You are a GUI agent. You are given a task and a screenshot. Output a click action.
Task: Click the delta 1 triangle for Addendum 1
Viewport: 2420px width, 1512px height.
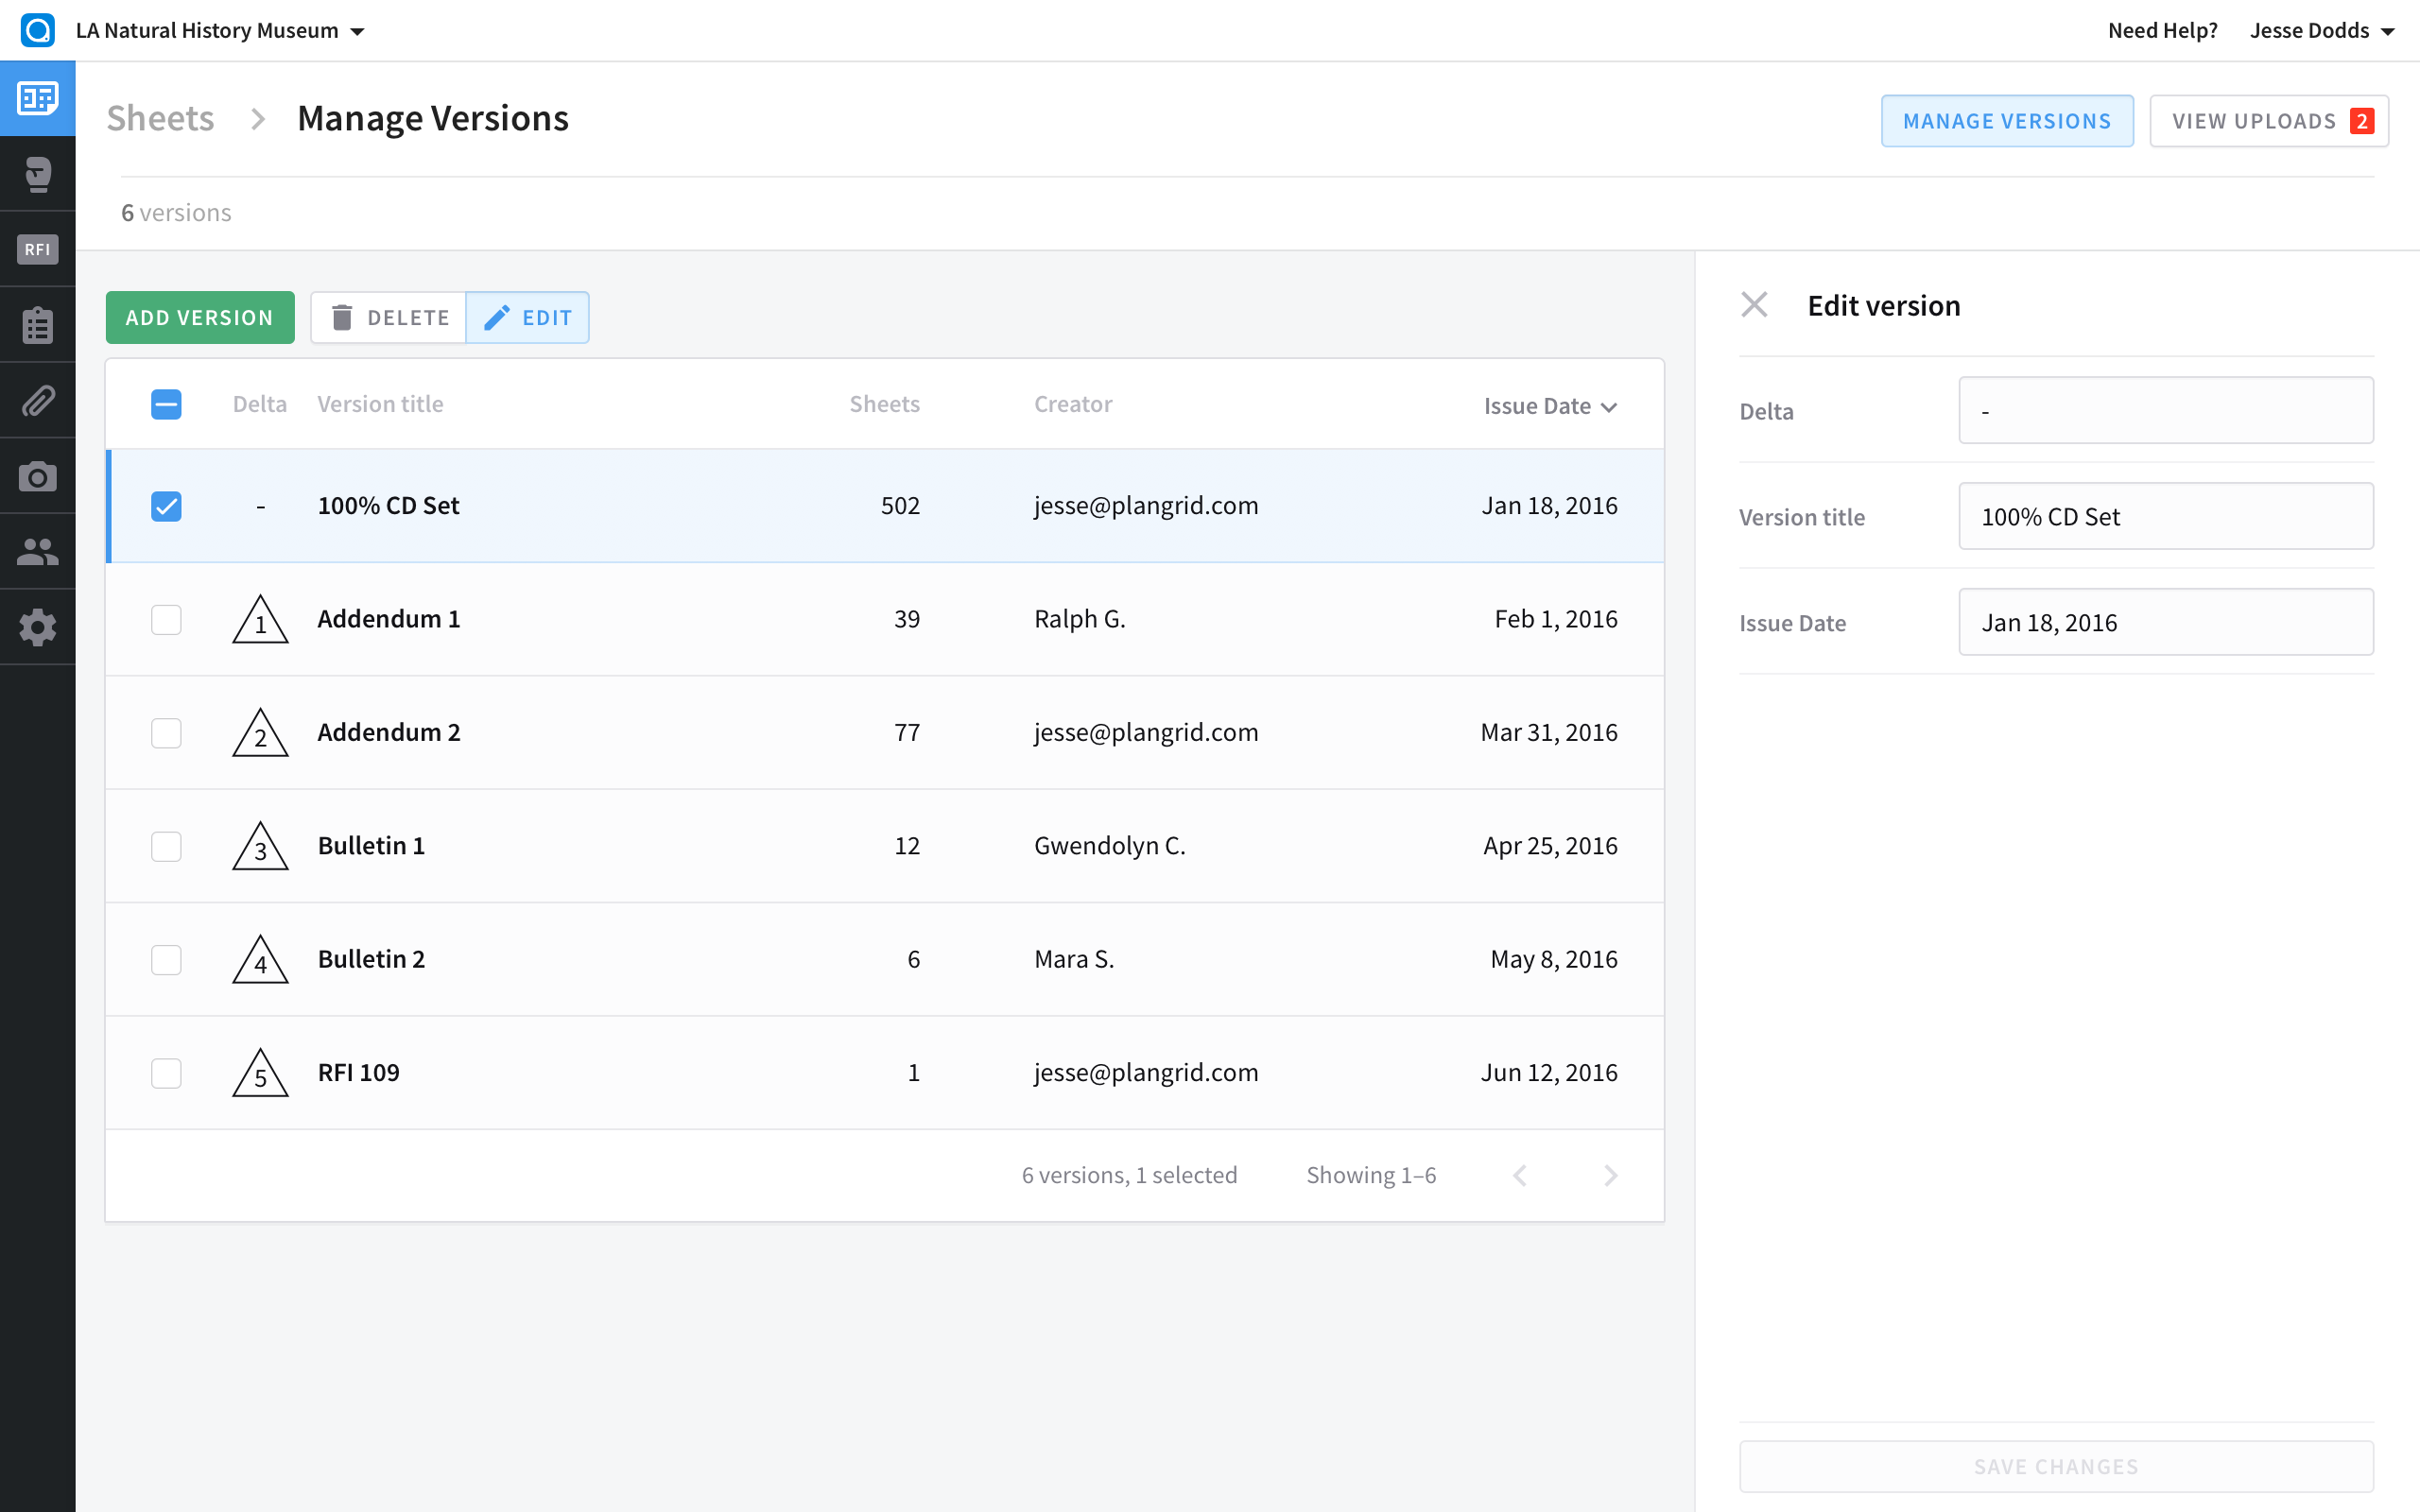[260, 619]
